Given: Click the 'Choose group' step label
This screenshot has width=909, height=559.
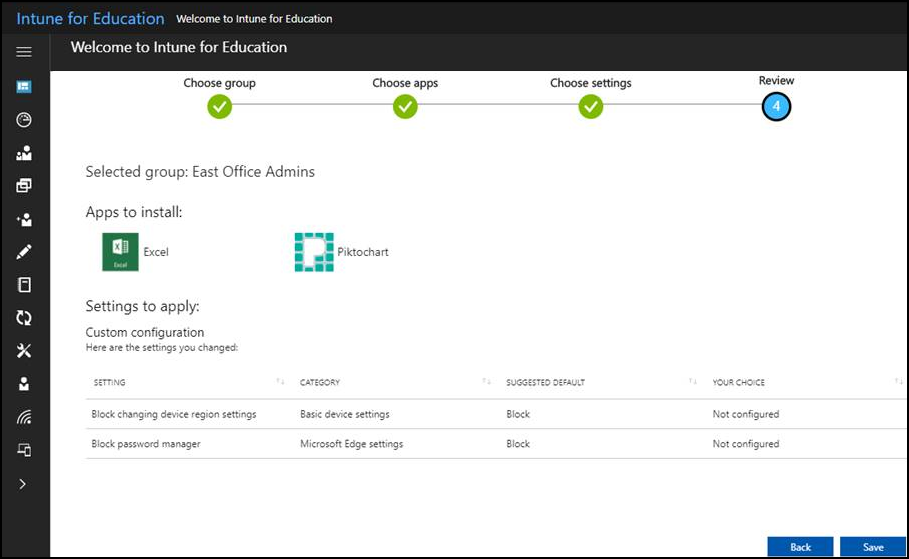Looking at the screenshot, I should [220, 83].
